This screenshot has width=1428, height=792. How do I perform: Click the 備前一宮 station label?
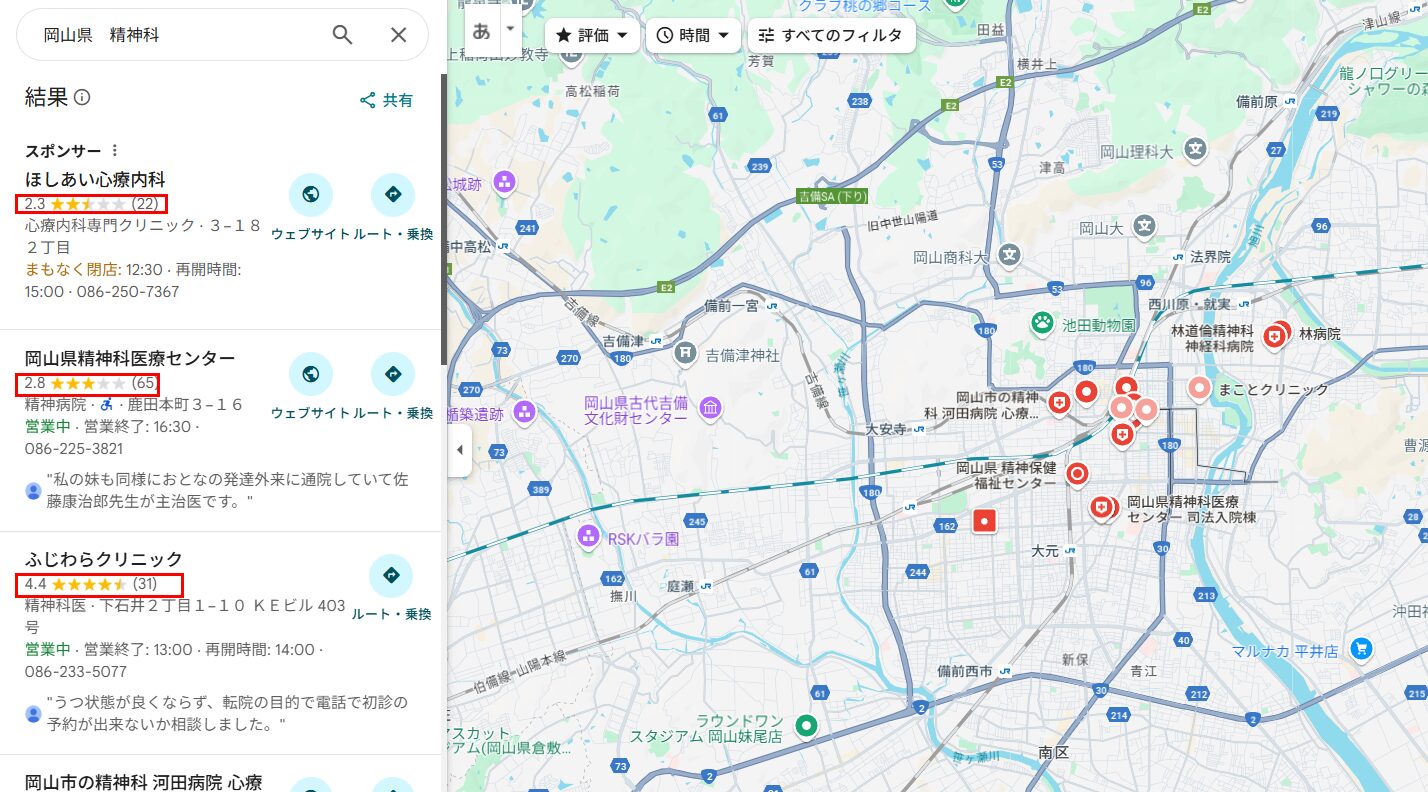pos(732,306)
